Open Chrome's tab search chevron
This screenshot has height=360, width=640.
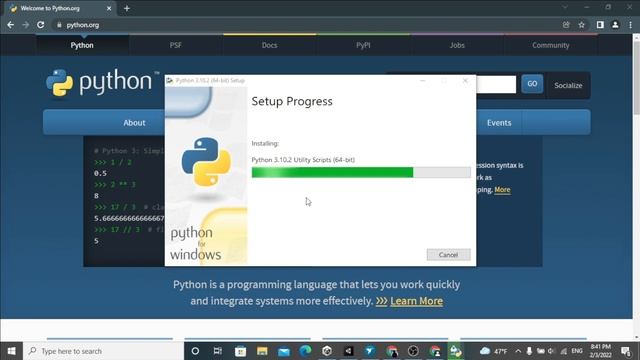tap(565, 7)
